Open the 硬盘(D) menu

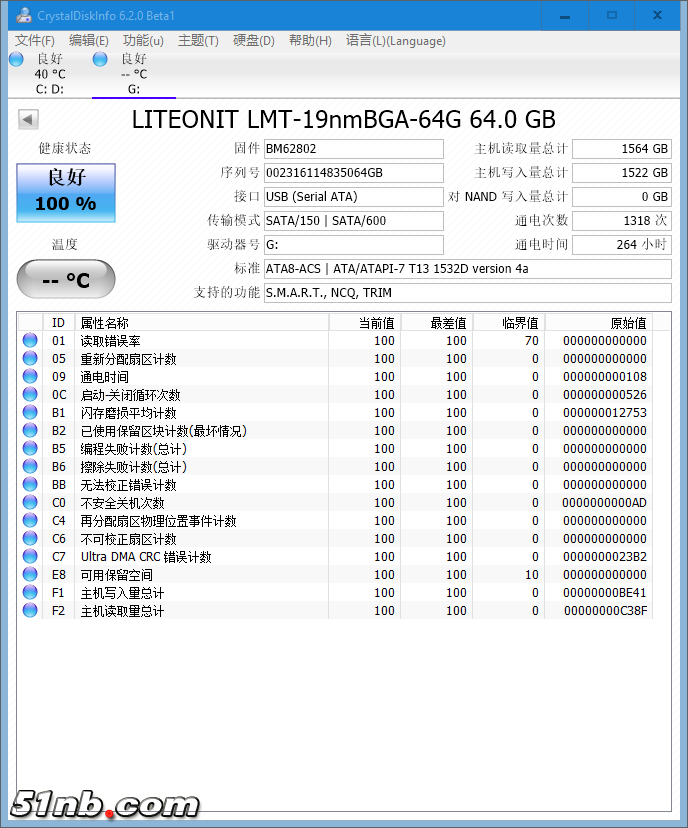253,41
